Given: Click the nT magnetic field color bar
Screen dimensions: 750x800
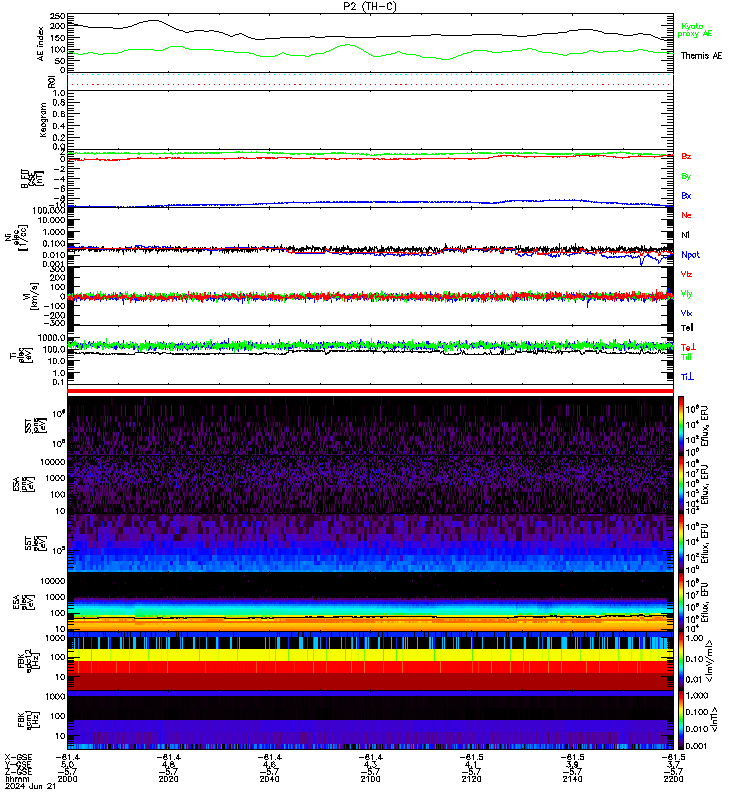Looking at the screenshot, I should point(681,719).
